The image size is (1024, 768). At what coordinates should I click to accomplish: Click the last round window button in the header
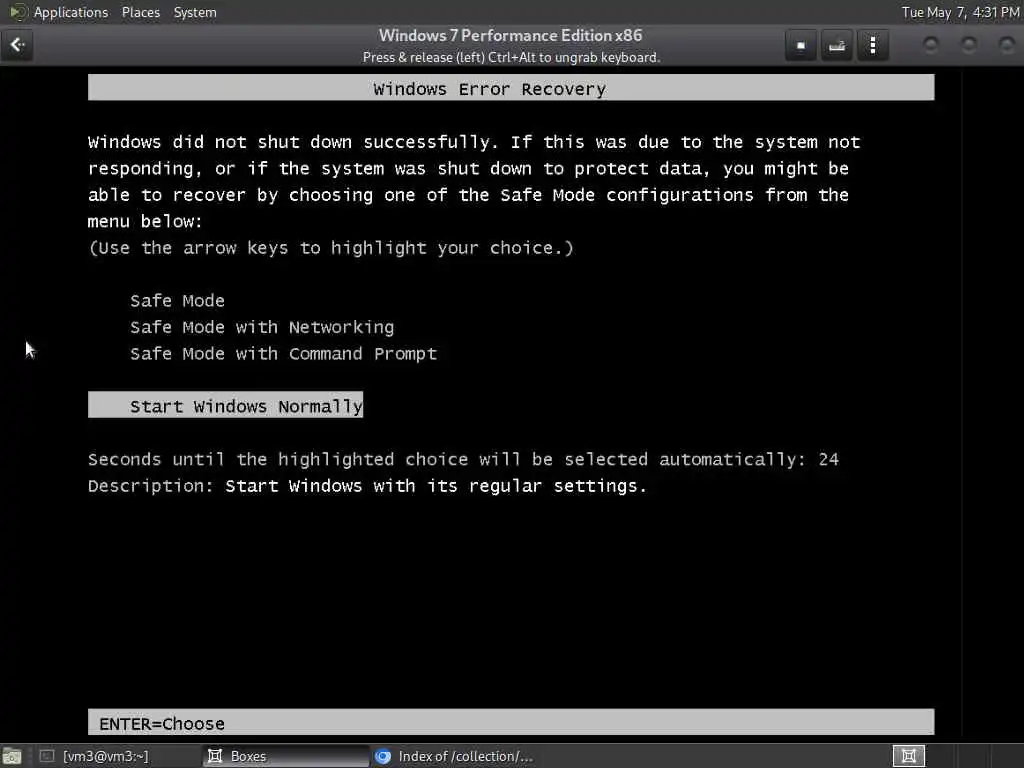tap(1007, 44)
